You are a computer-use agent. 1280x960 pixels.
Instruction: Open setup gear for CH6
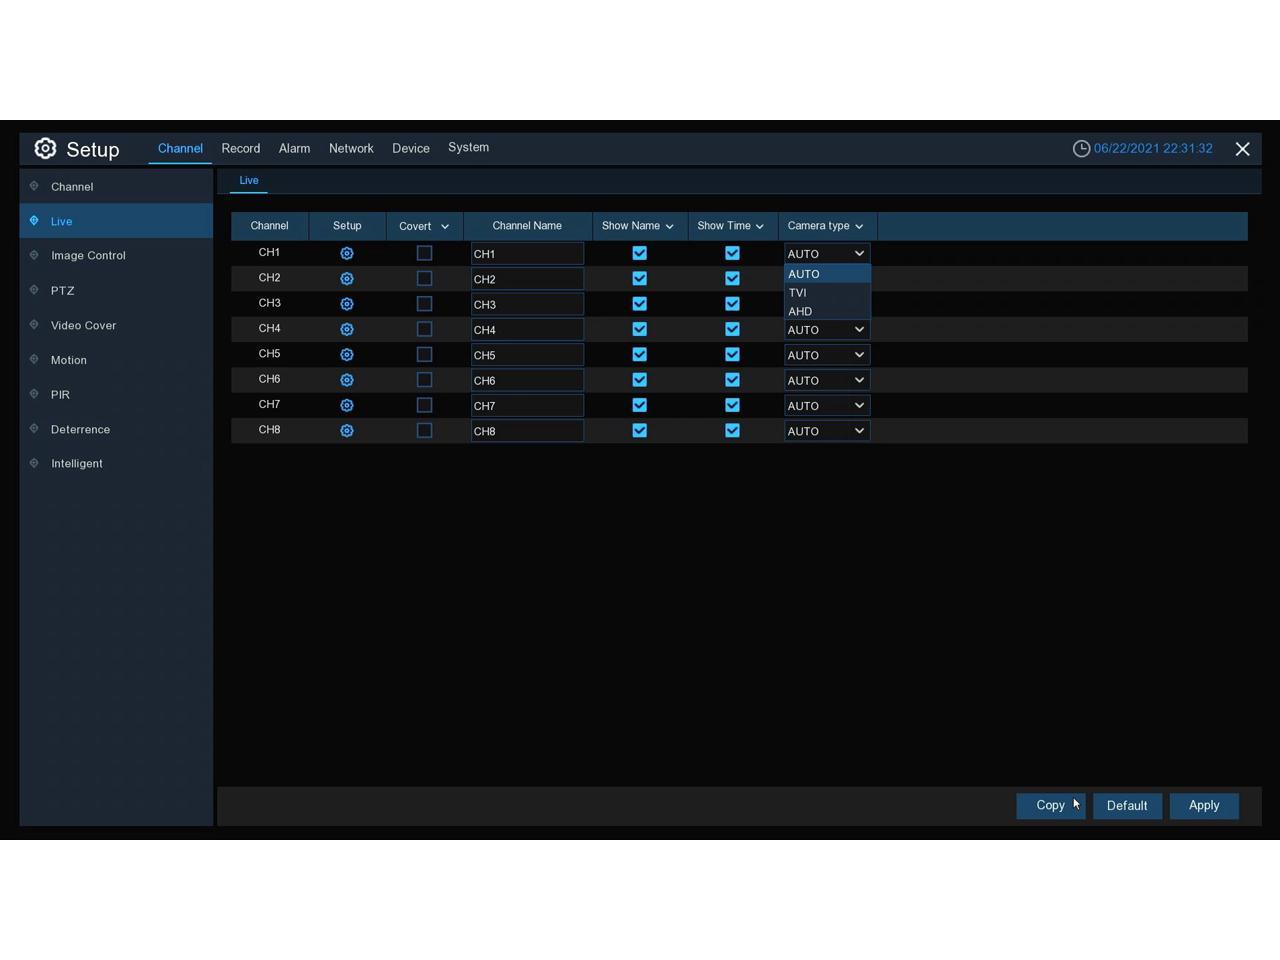[347, 380]
